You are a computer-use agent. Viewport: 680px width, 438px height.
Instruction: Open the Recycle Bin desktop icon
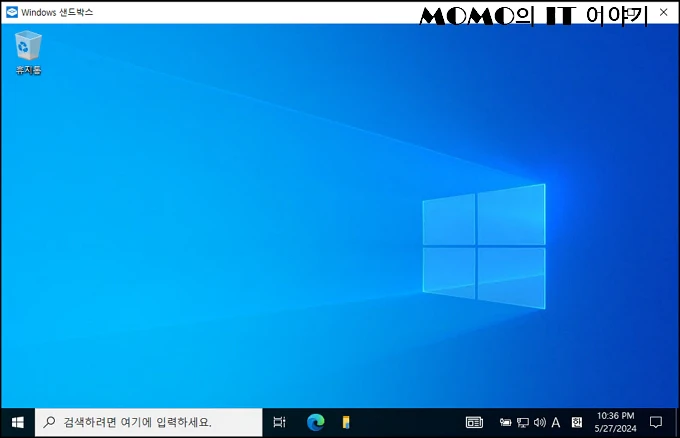[28, 52]
